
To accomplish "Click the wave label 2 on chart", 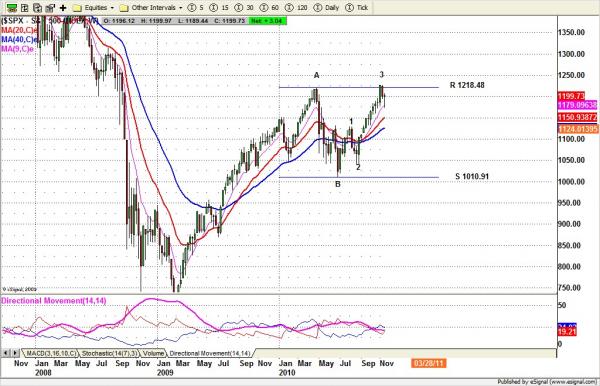I will click(x=358, y=167).
